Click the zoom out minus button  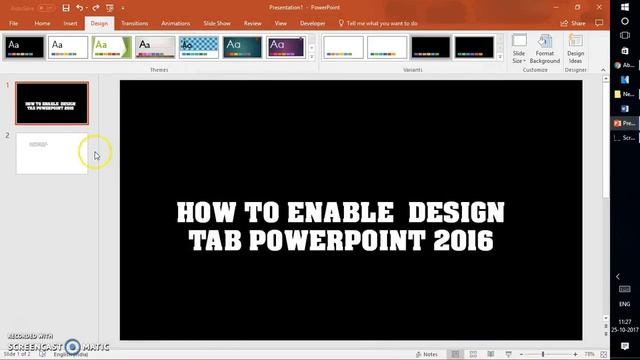click(521, 354)
